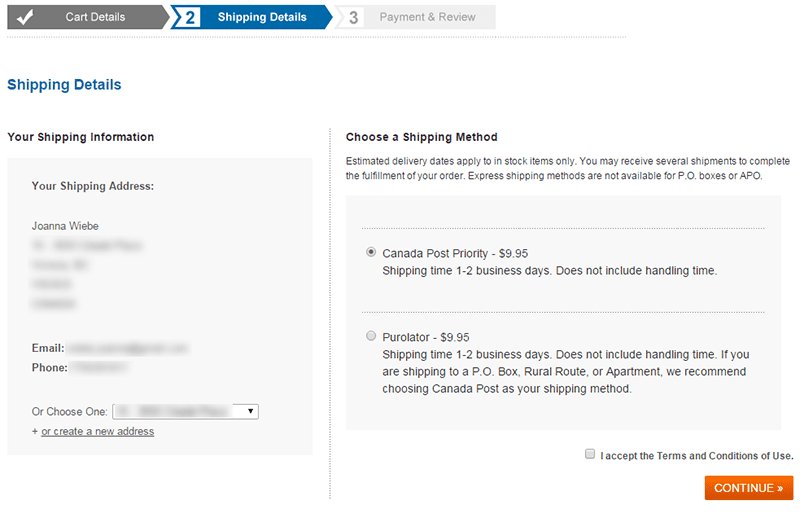Click the Canada Post Priority - $9.95 label

455,254
